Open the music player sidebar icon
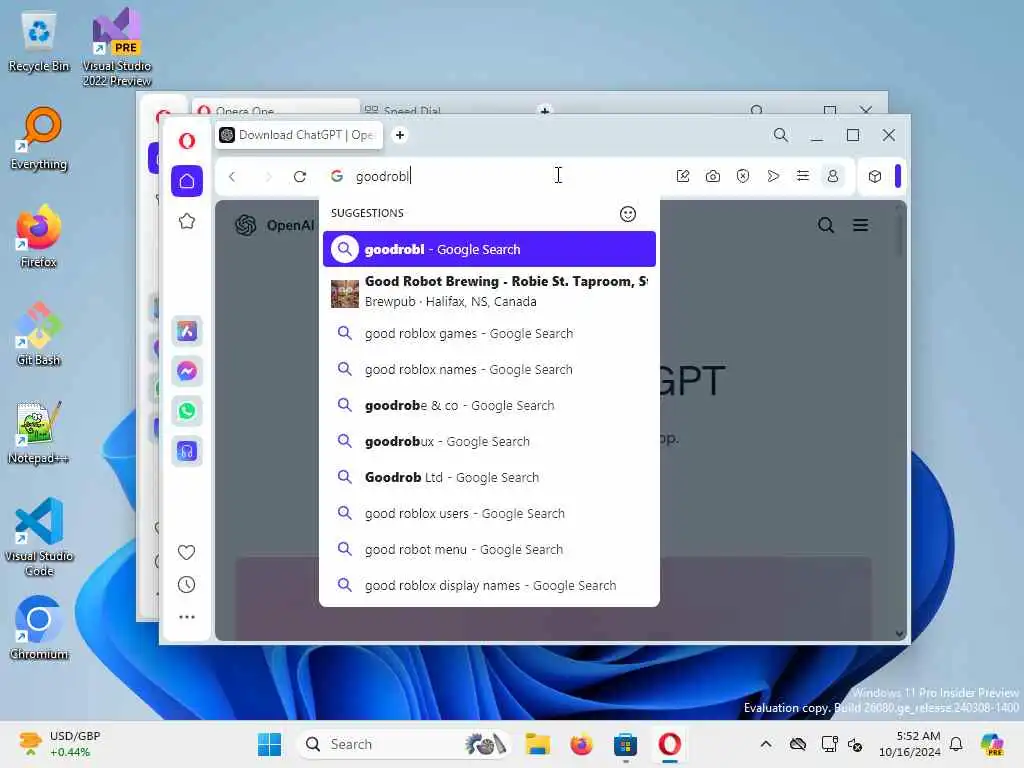This screenshot has height=768, width=1024. click(x=187, y=451)
